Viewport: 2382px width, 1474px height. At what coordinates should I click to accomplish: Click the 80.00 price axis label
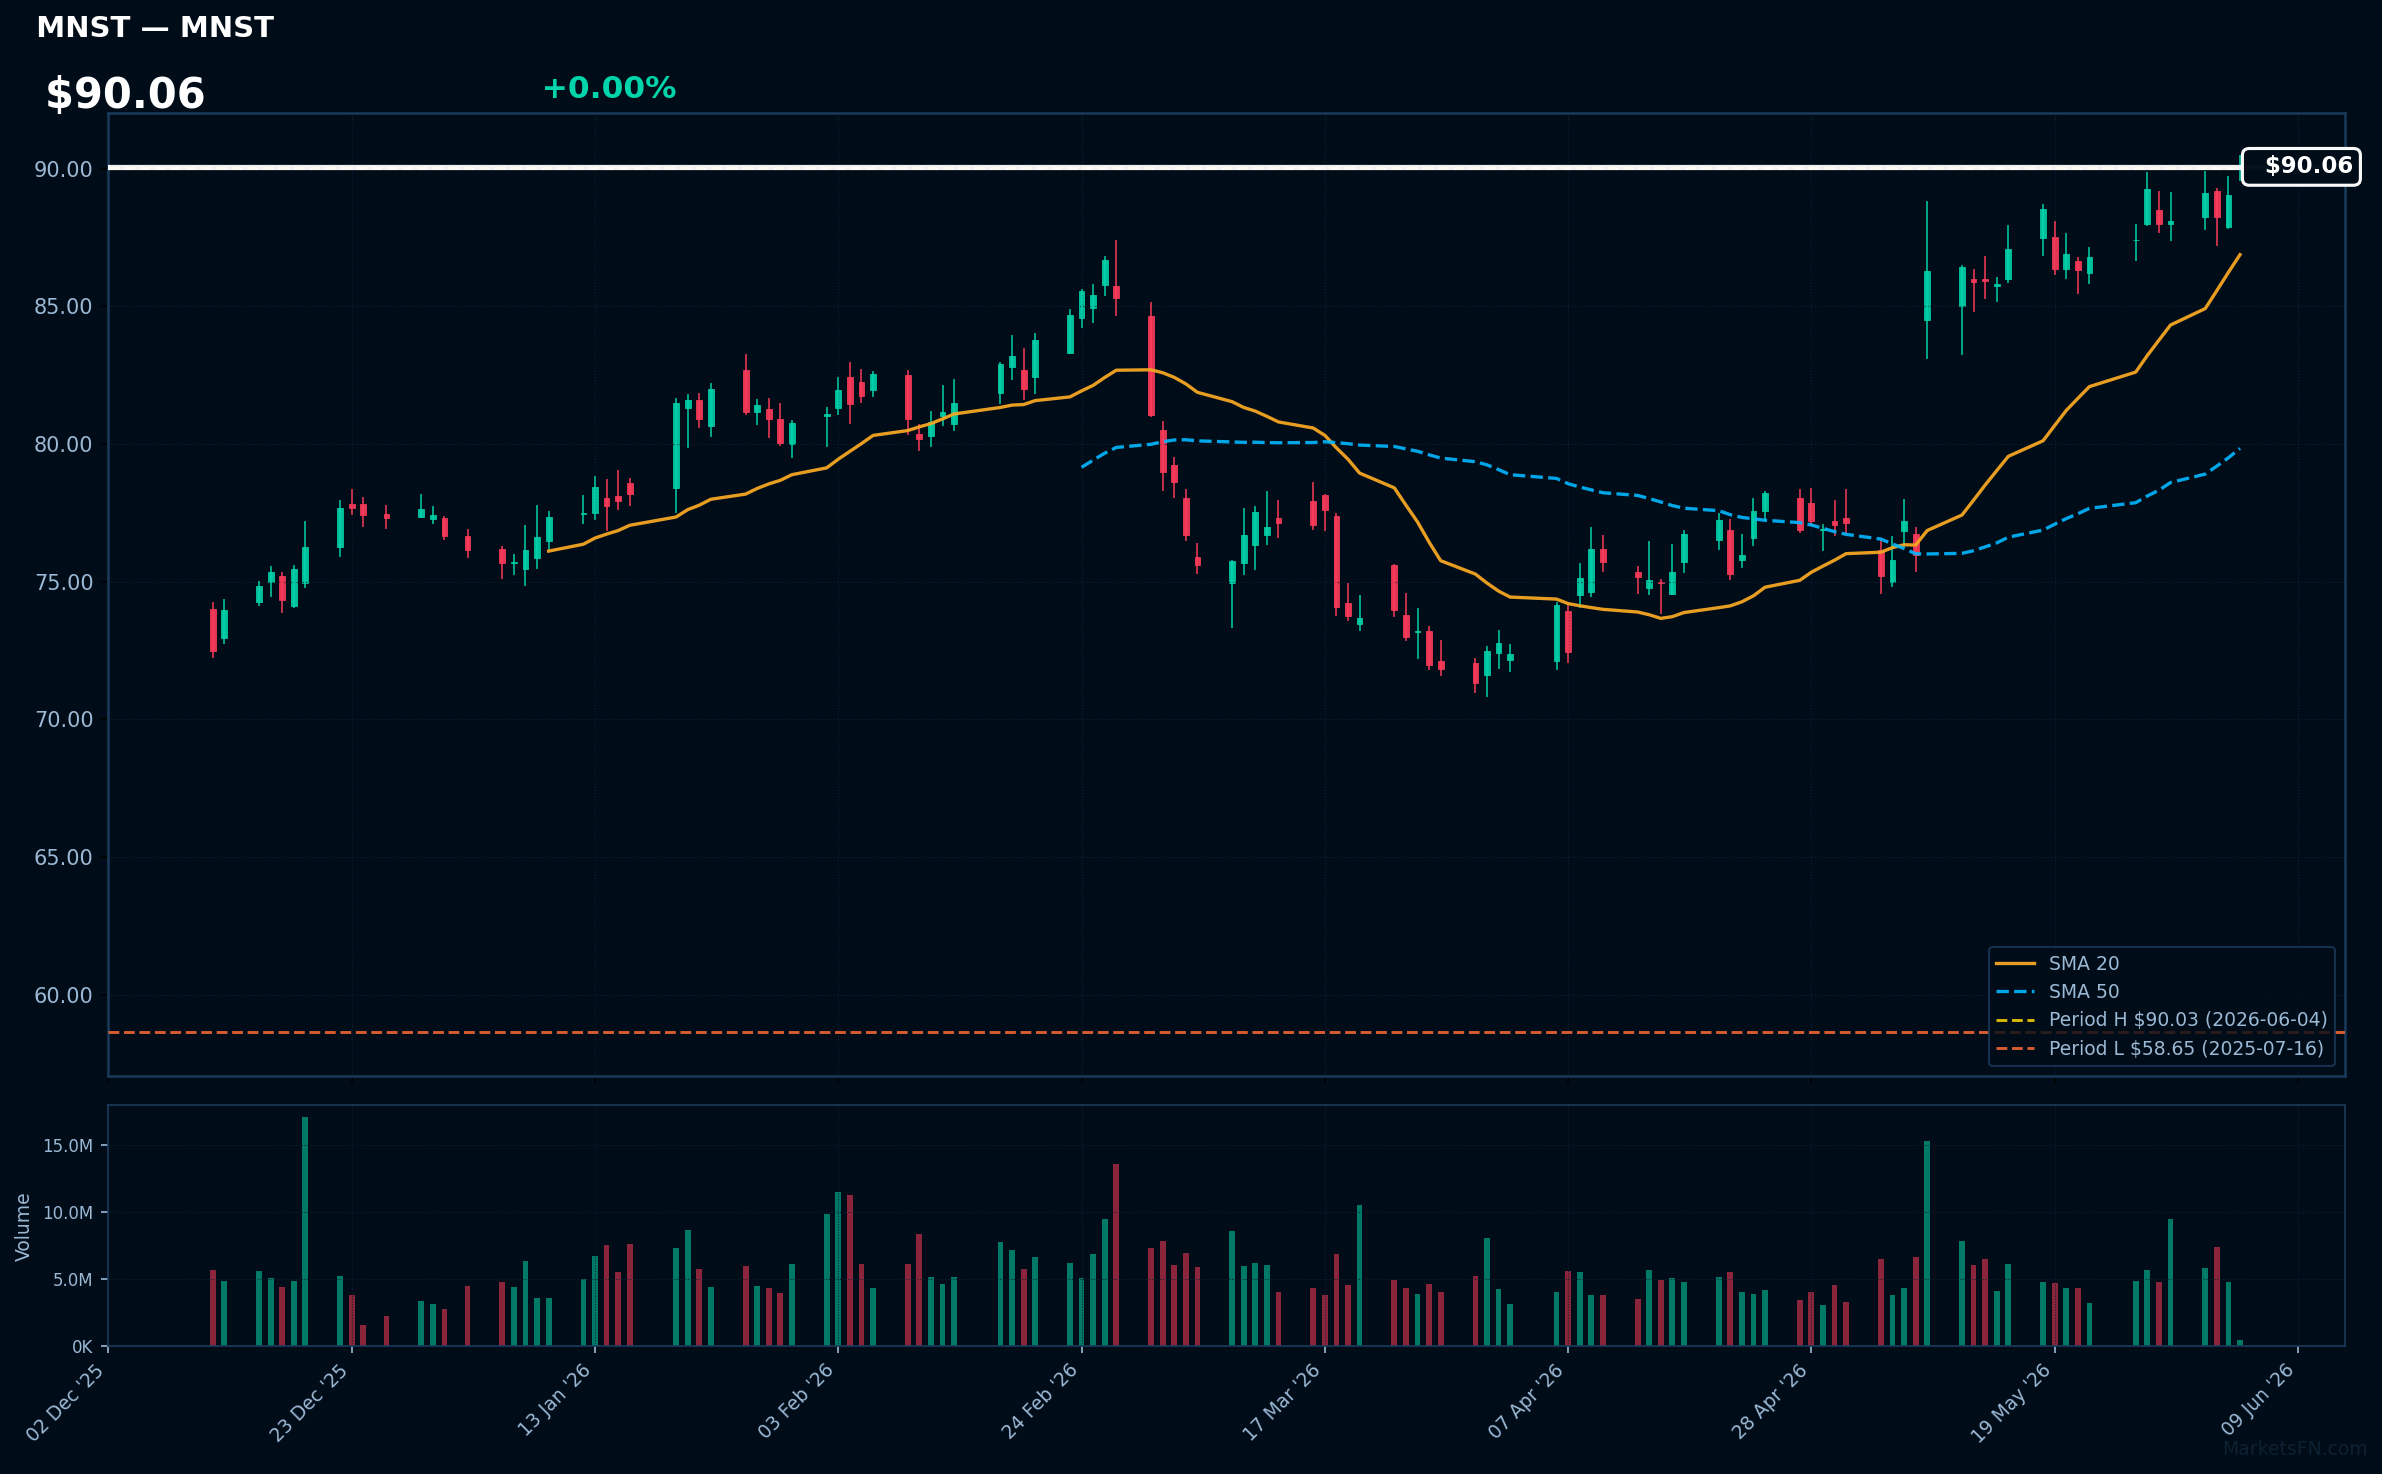point(63,444)
